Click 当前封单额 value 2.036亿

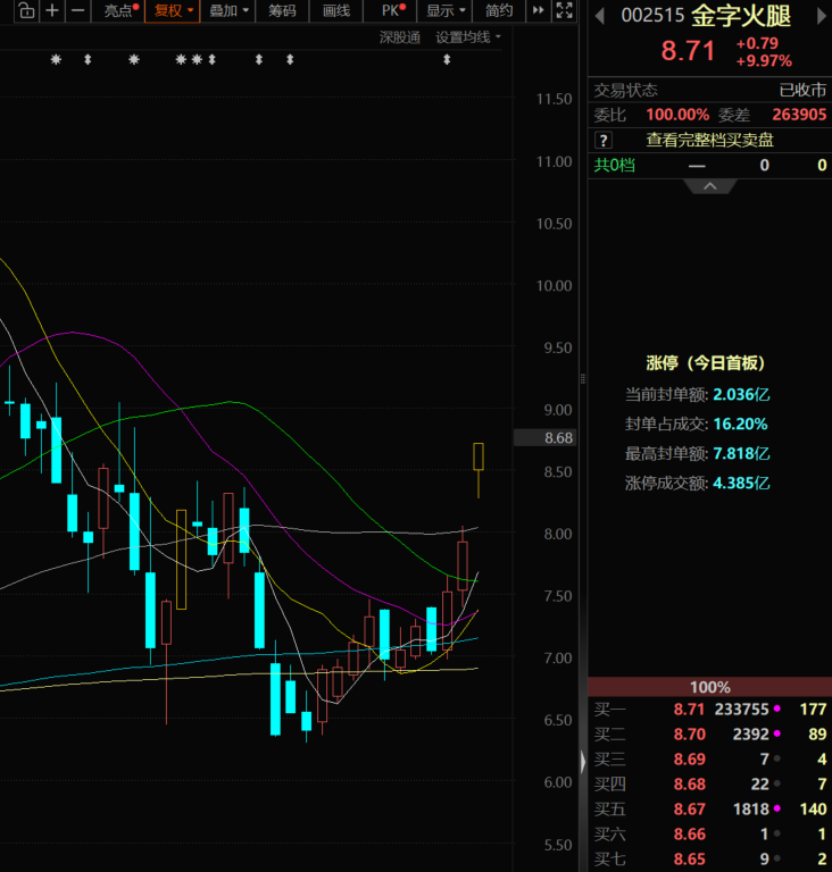point(741,395)
